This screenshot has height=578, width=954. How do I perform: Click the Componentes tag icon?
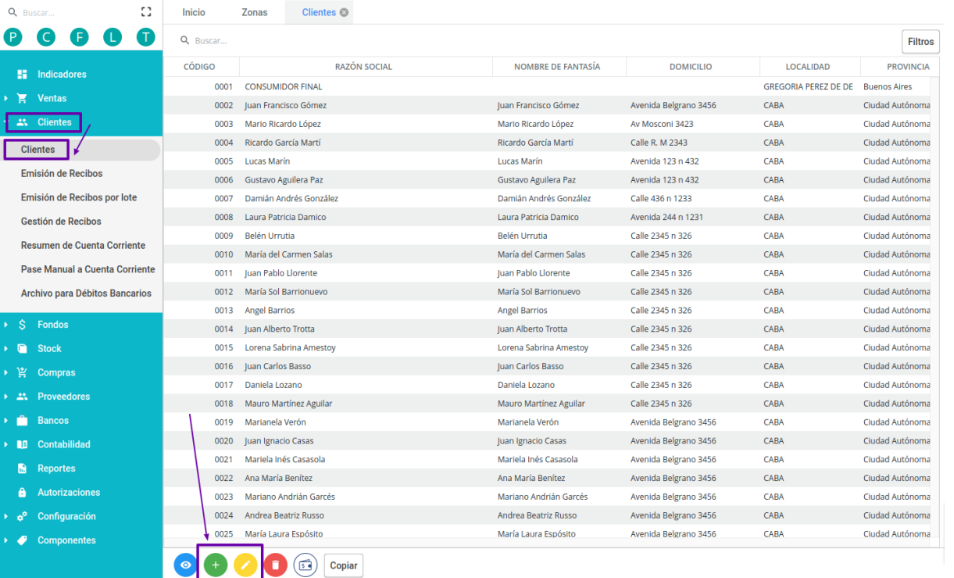pos(23,540)
